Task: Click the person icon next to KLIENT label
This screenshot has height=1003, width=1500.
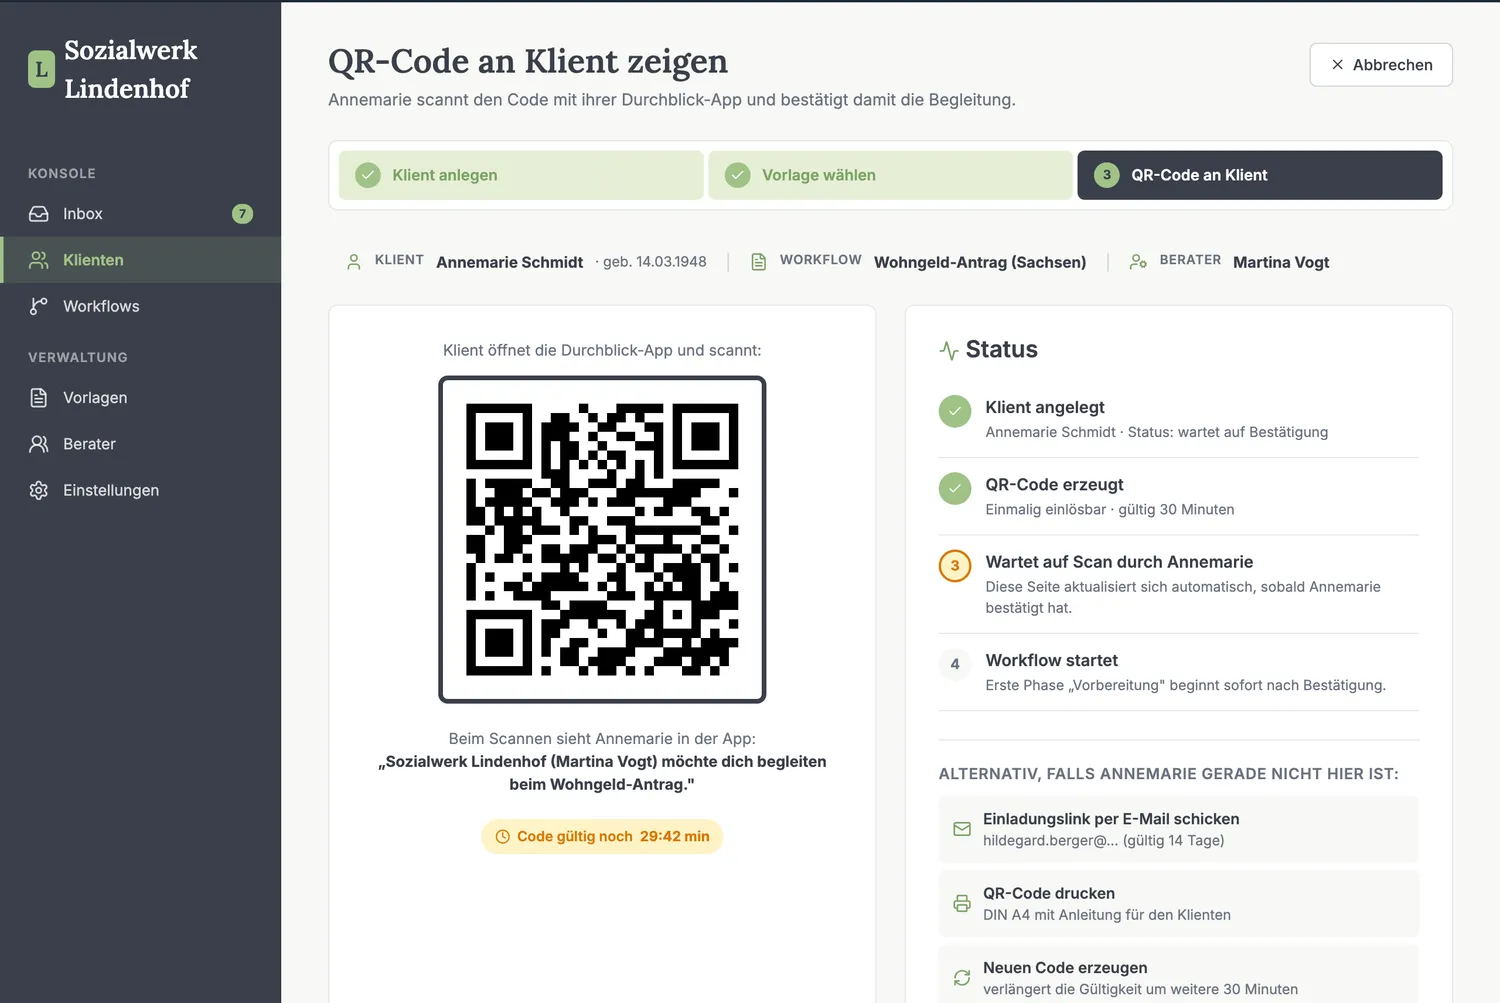Action: 354,262
